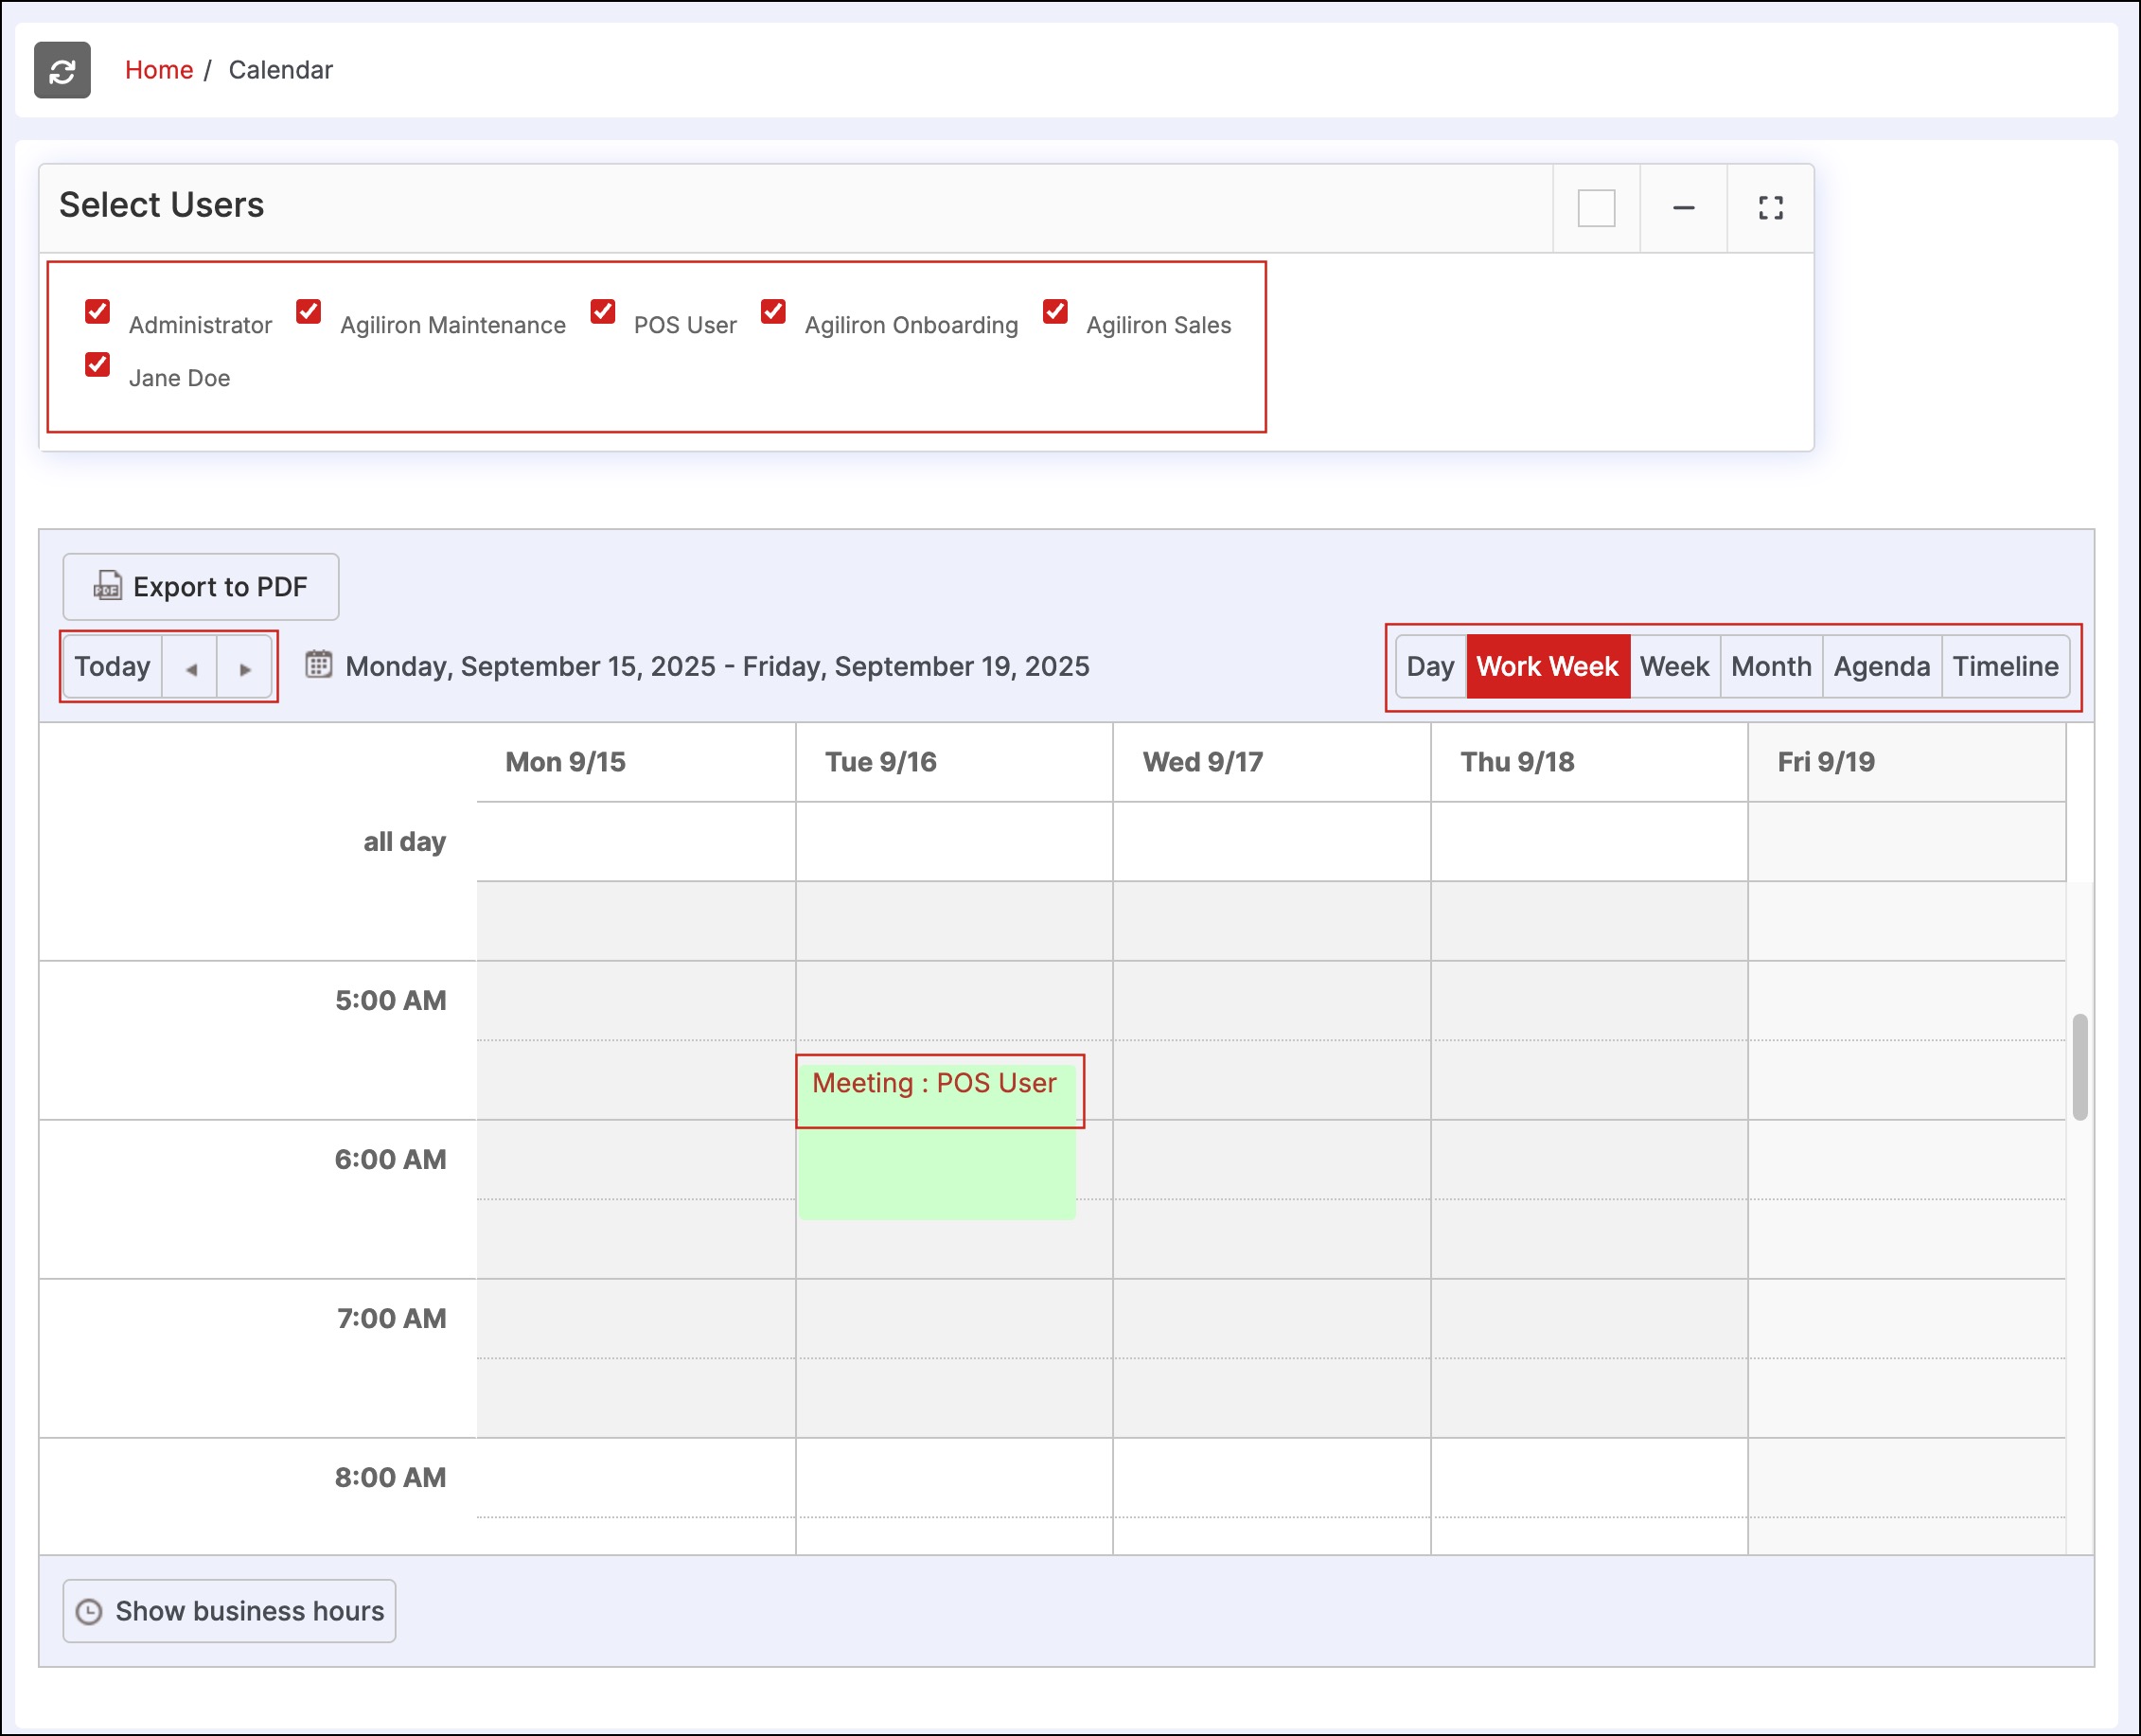Uncheck the Agiliron Maintenance checkbox
Screen dimensions: 2141x1736
click(x=308, y=311)
